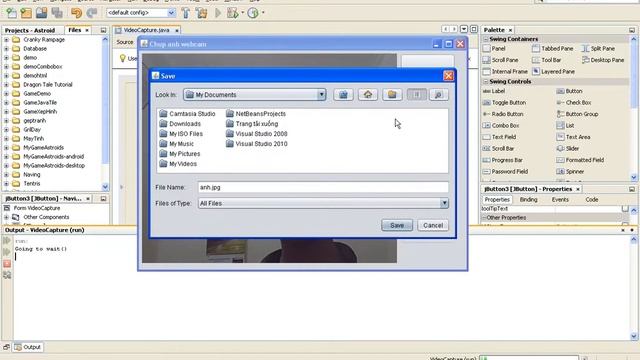Open the Binding tab in Properties
Image resolution: width=640 pixels, height=360 pixels.
point(528,200)
